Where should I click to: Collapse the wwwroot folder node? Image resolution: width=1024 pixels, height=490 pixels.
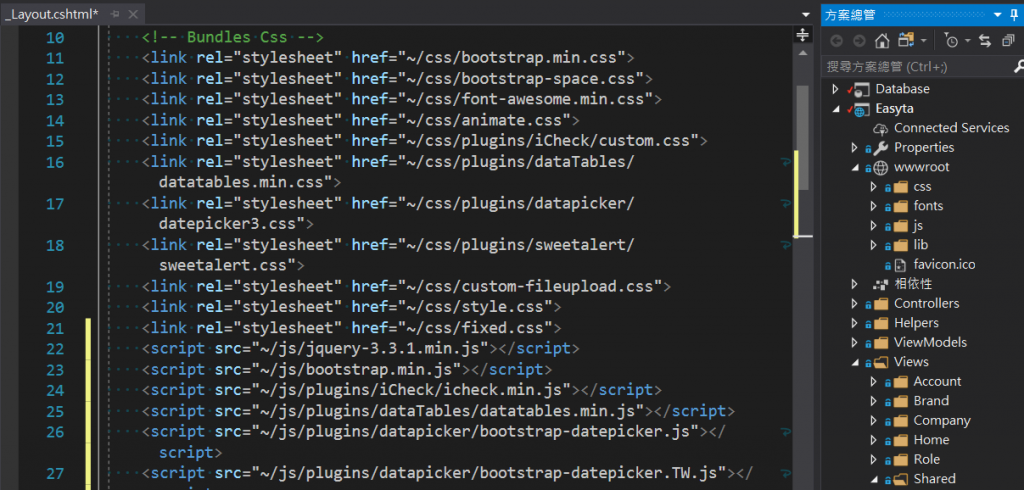(x=854, y=167)
